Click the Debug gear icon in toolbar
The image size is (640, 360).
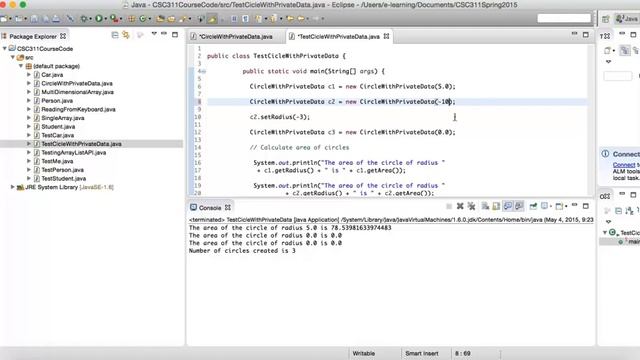pyautogui.click(x=84, y=19)
